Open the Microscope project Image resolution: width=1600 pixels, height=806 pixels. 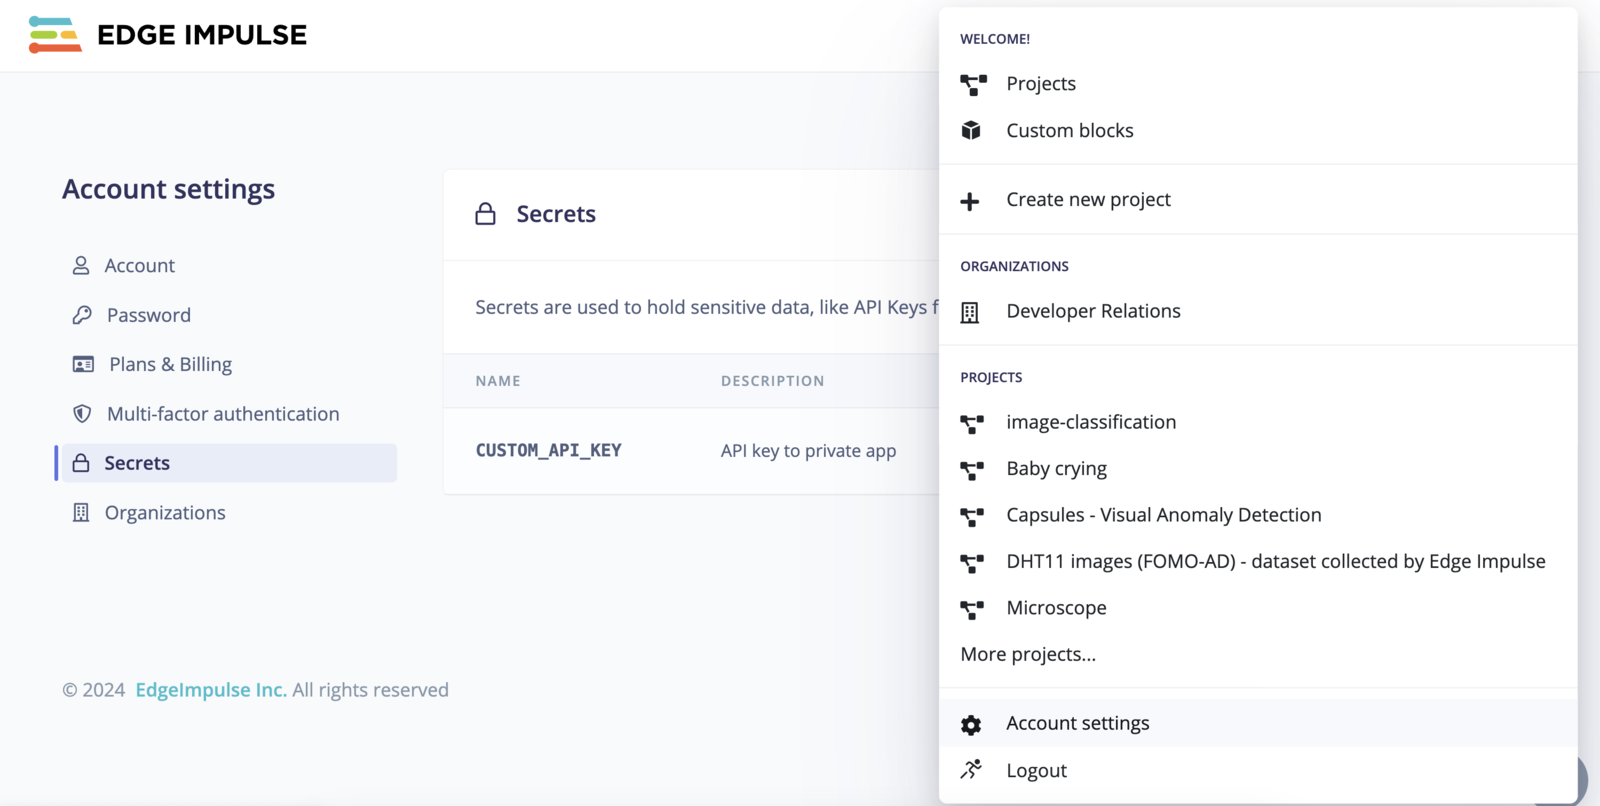[x=1056, y=608]
